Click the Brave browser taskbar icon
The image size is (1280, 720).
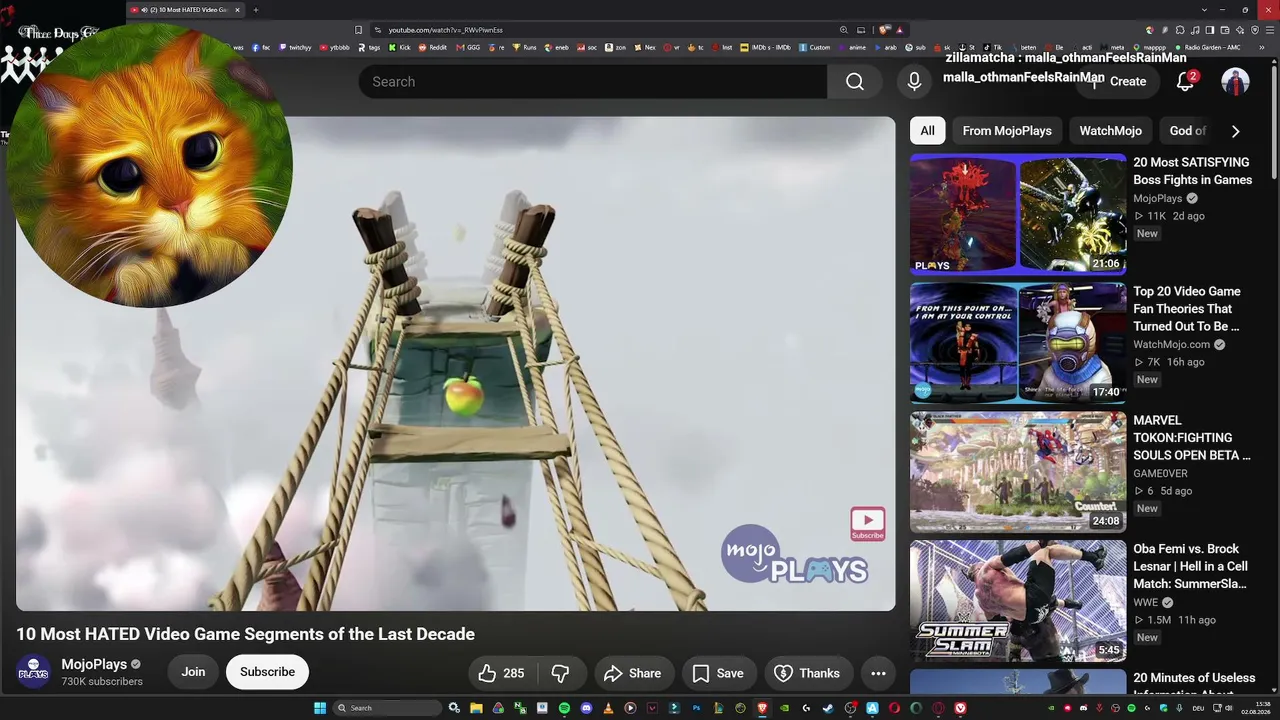tap(762, 708)
